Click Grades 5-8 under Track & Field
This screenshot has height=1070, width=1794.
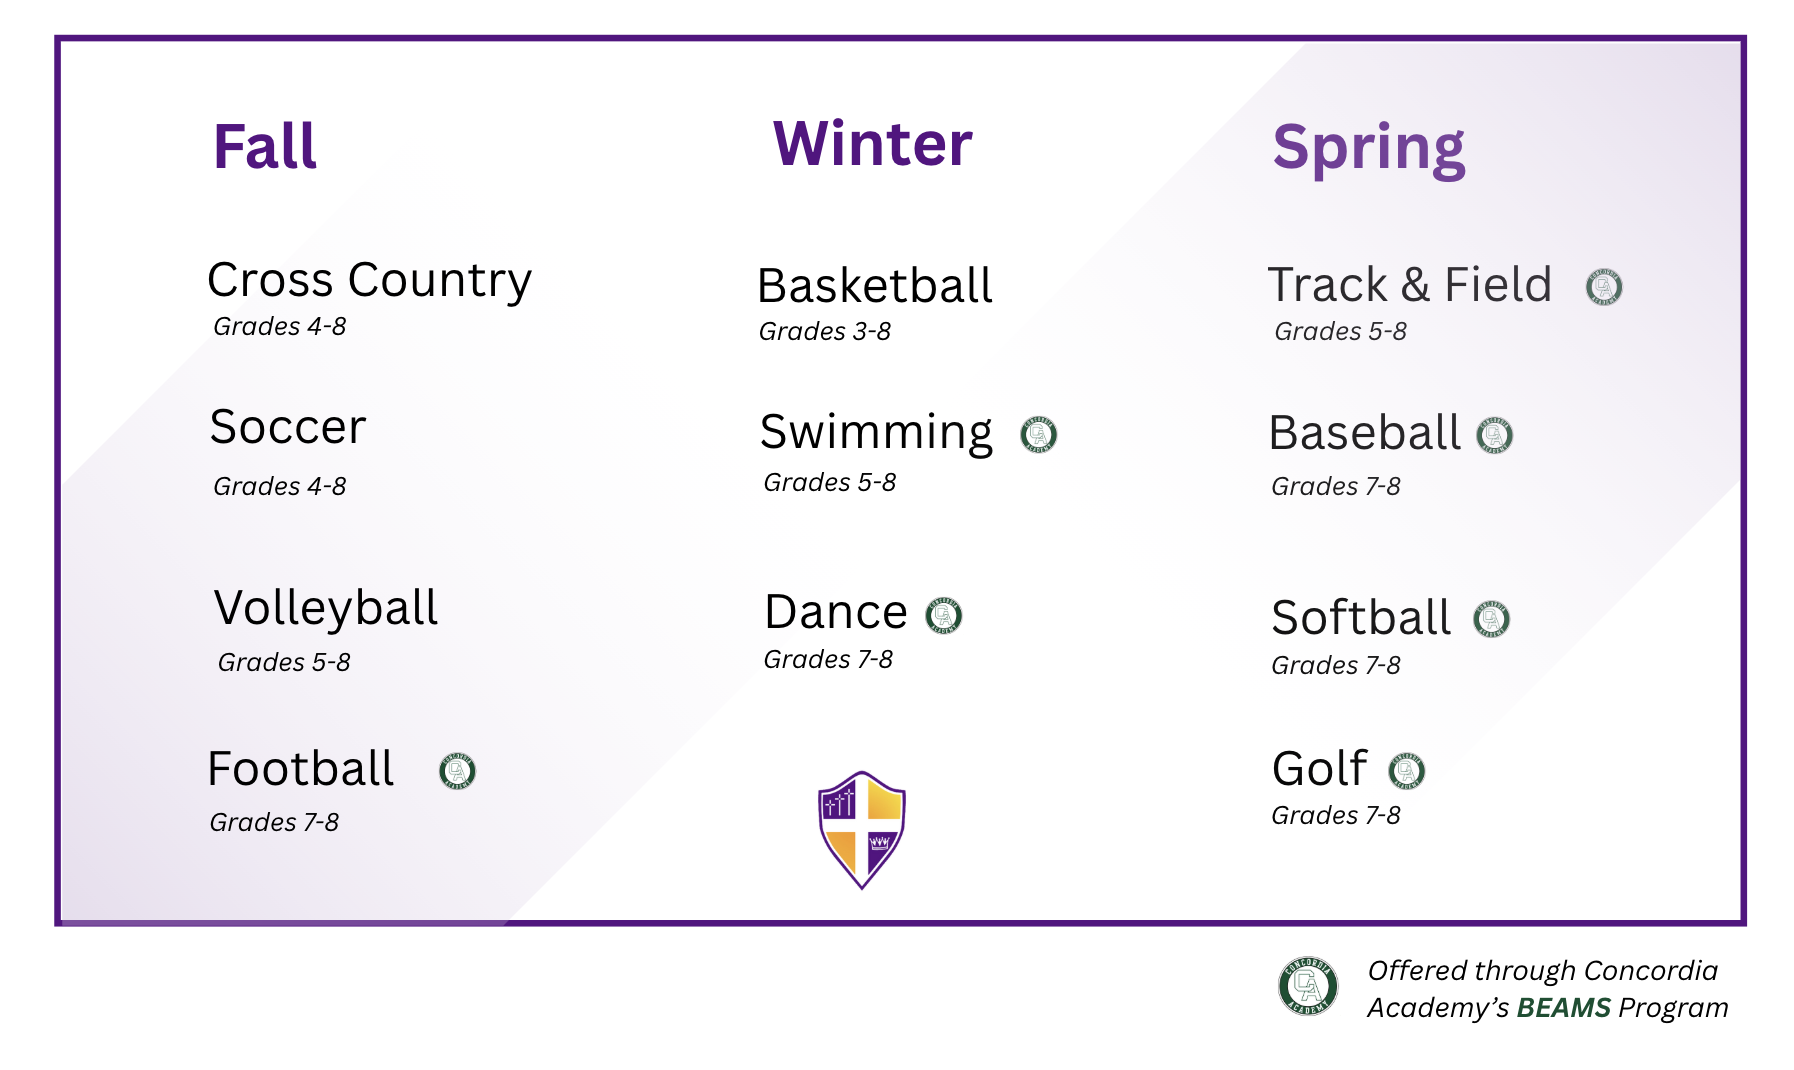1340,331
